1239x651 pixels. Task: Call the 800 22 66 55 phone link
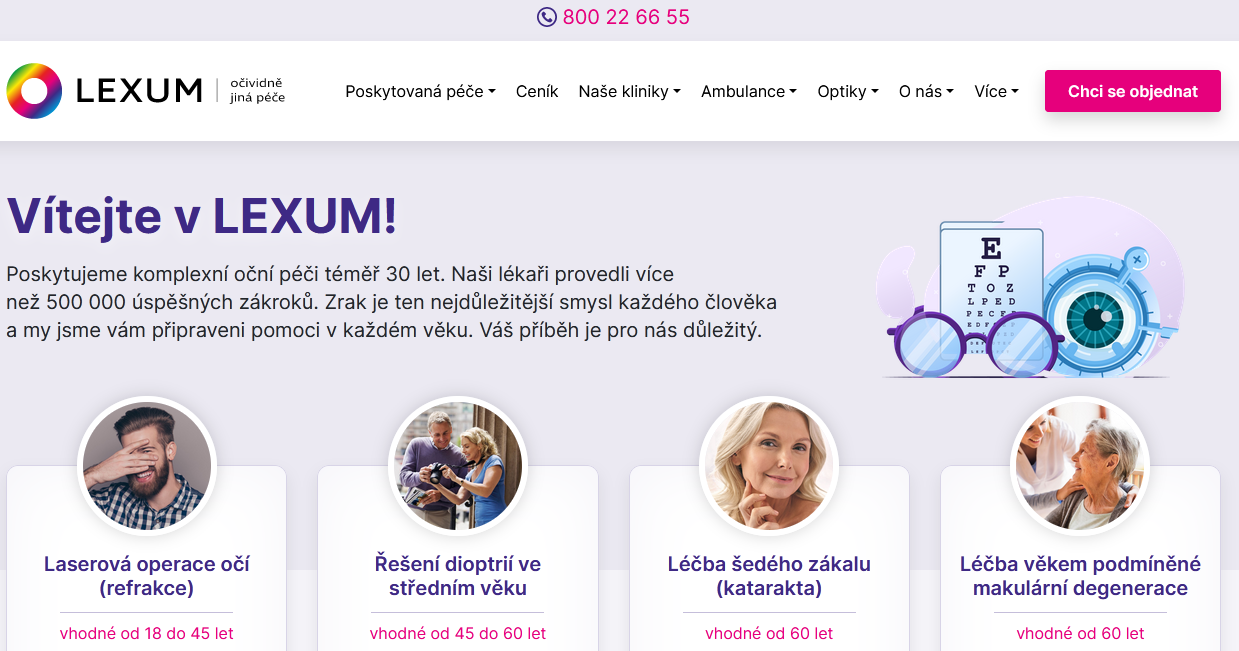(626, 17)
